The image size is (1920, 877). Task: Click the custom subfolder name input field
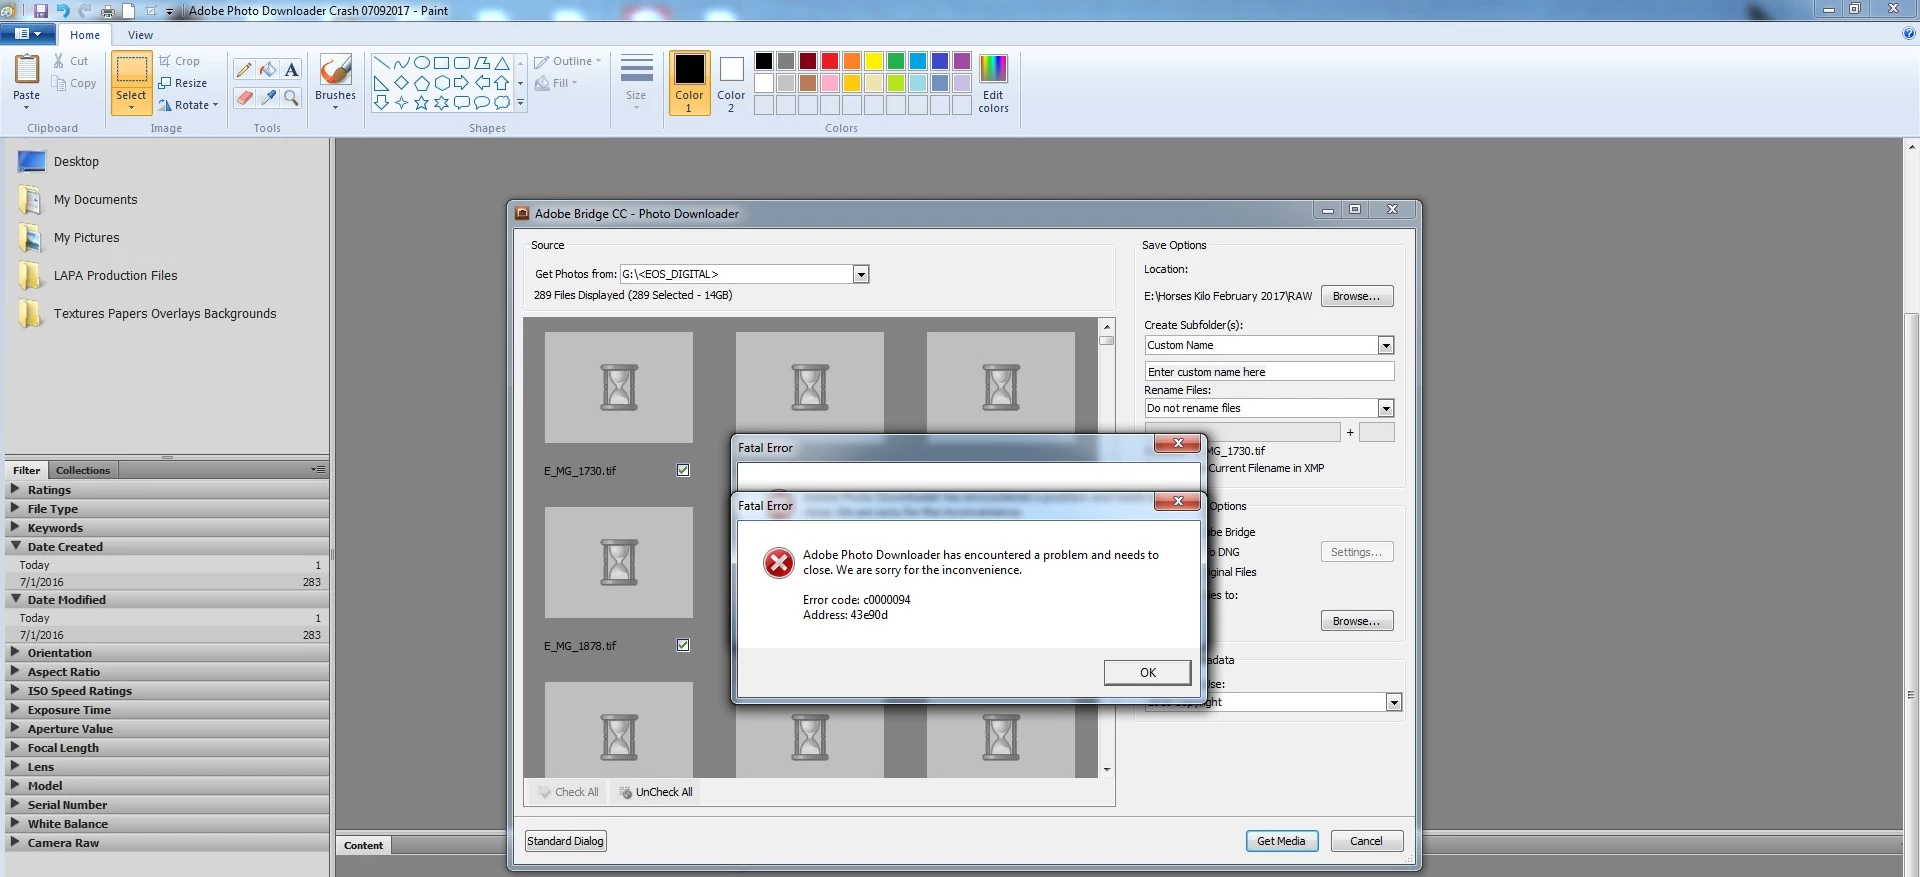point(1269,371)
